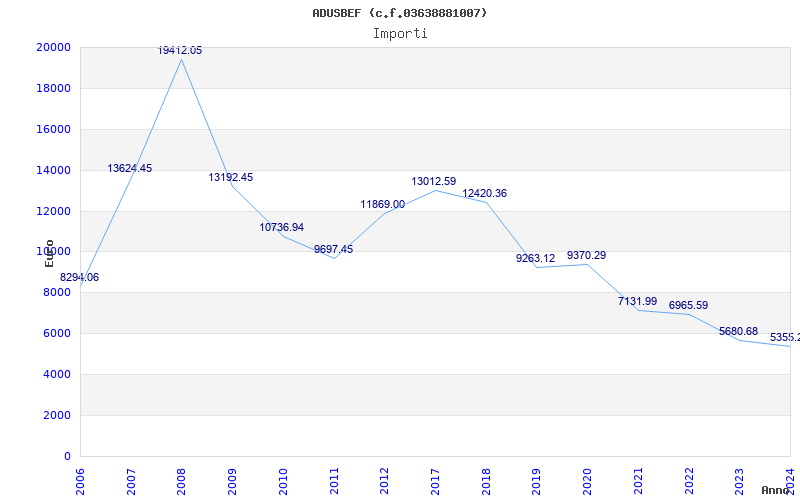Click the y-axis tick label 18000

(x=54, y=88)
